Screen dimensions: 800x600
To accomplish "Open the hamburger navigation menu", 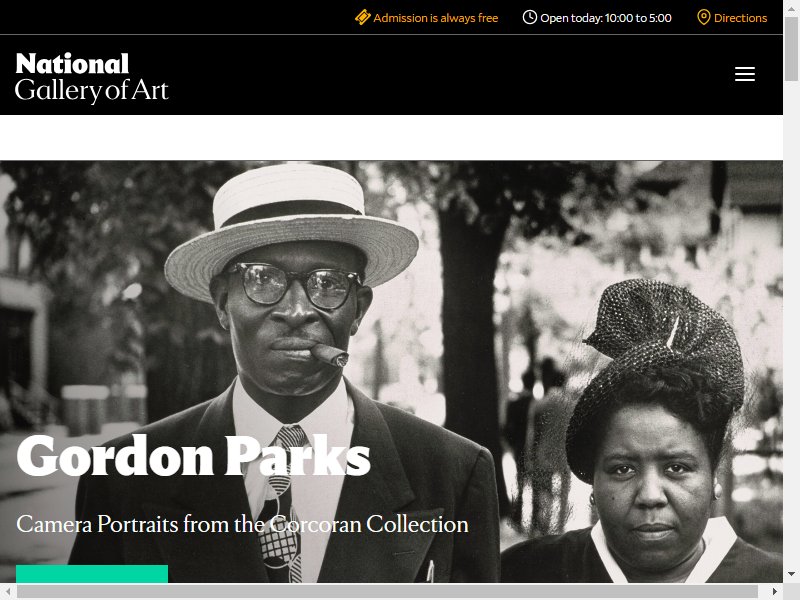I will [x=744, y=74].
